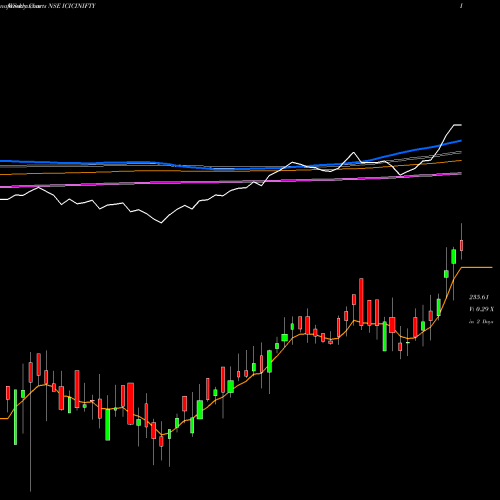Click the 'in 2 Days' label

[x=481, y=322]
